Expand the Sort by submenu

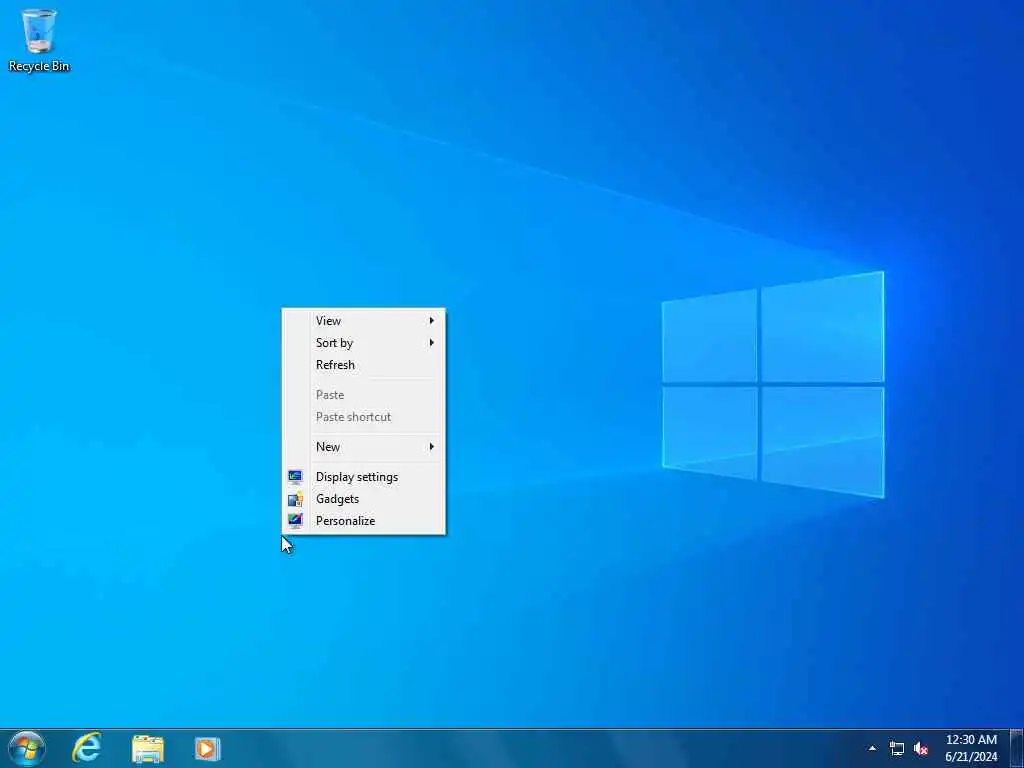[364, 343]
